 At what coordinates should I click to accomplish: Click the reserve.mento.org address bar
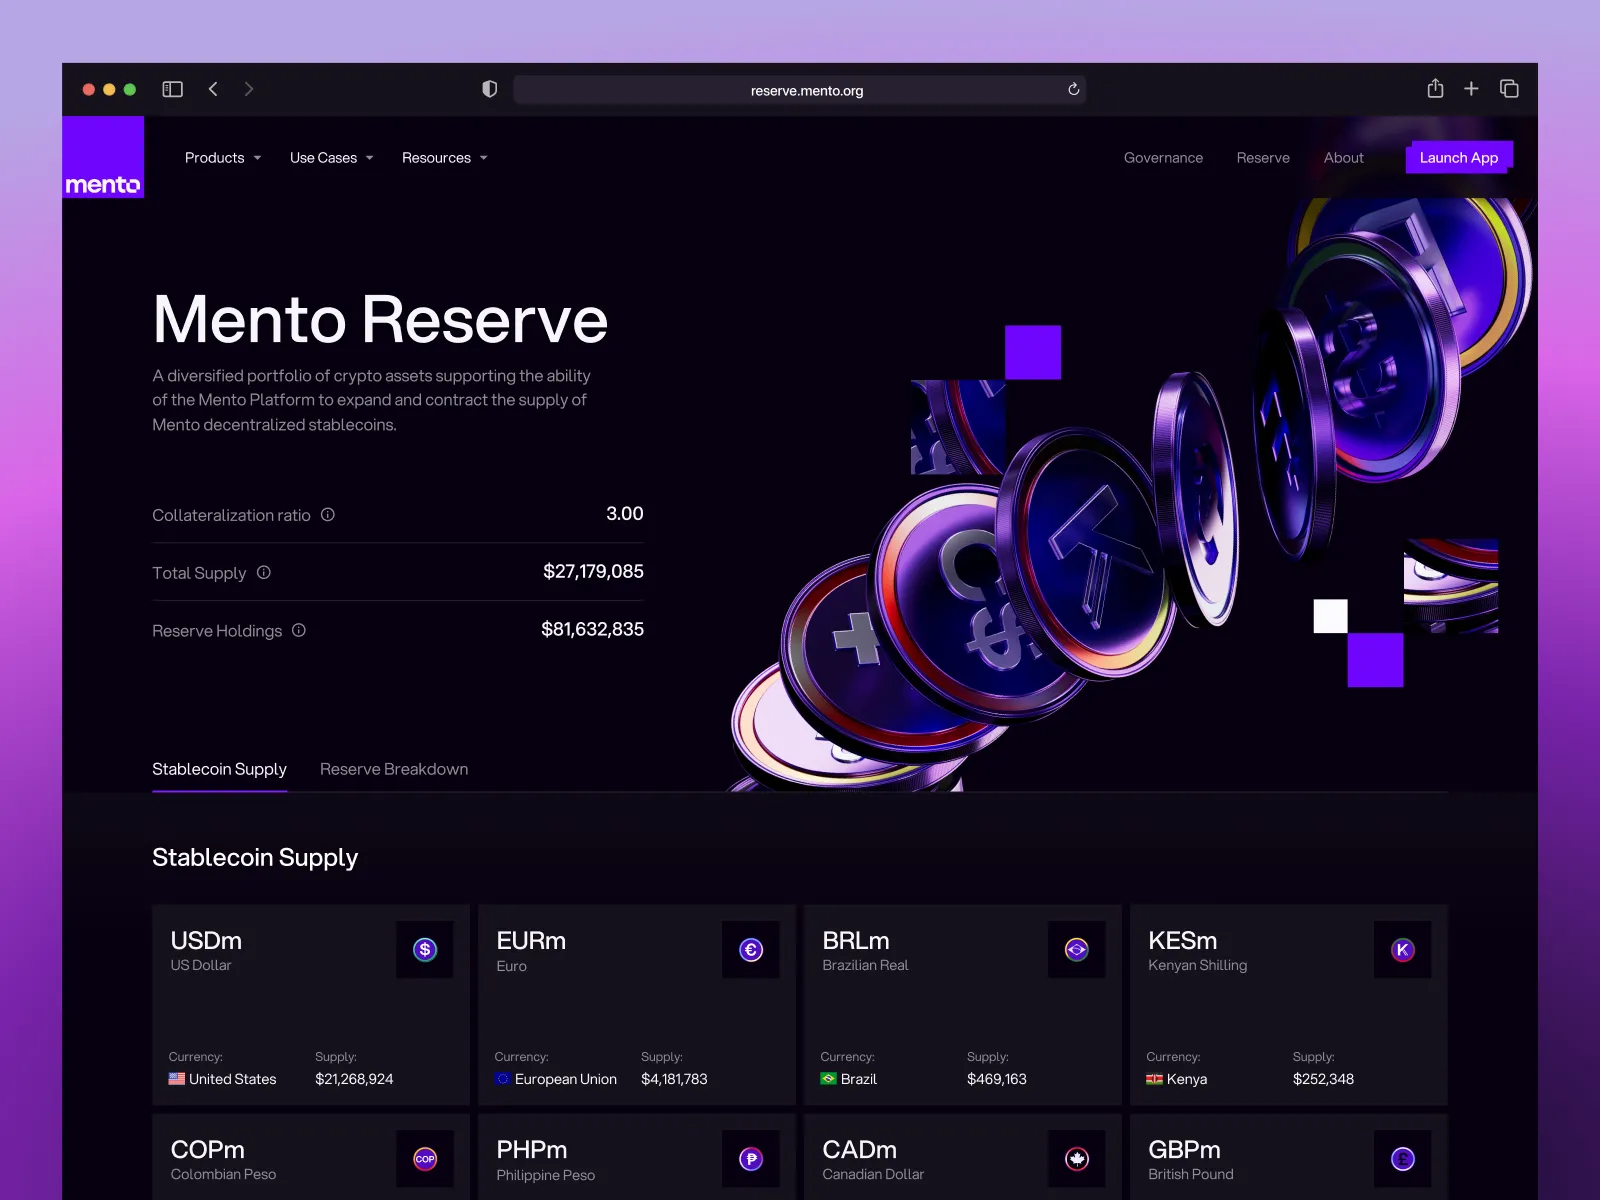(x=800, y=90)
